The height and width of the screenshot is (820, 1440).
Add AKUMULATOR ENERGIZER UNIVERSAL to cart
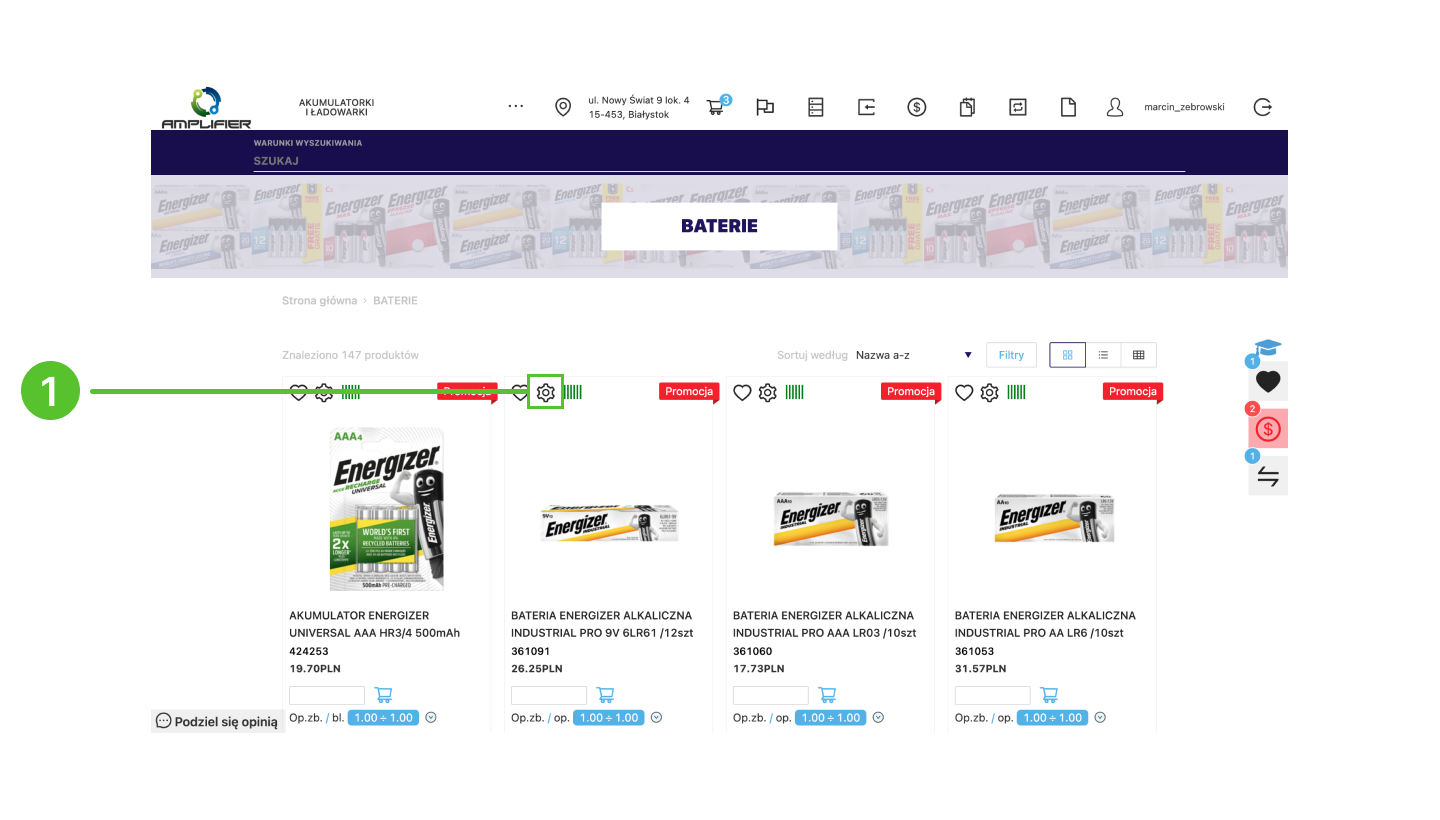(383, 695)
